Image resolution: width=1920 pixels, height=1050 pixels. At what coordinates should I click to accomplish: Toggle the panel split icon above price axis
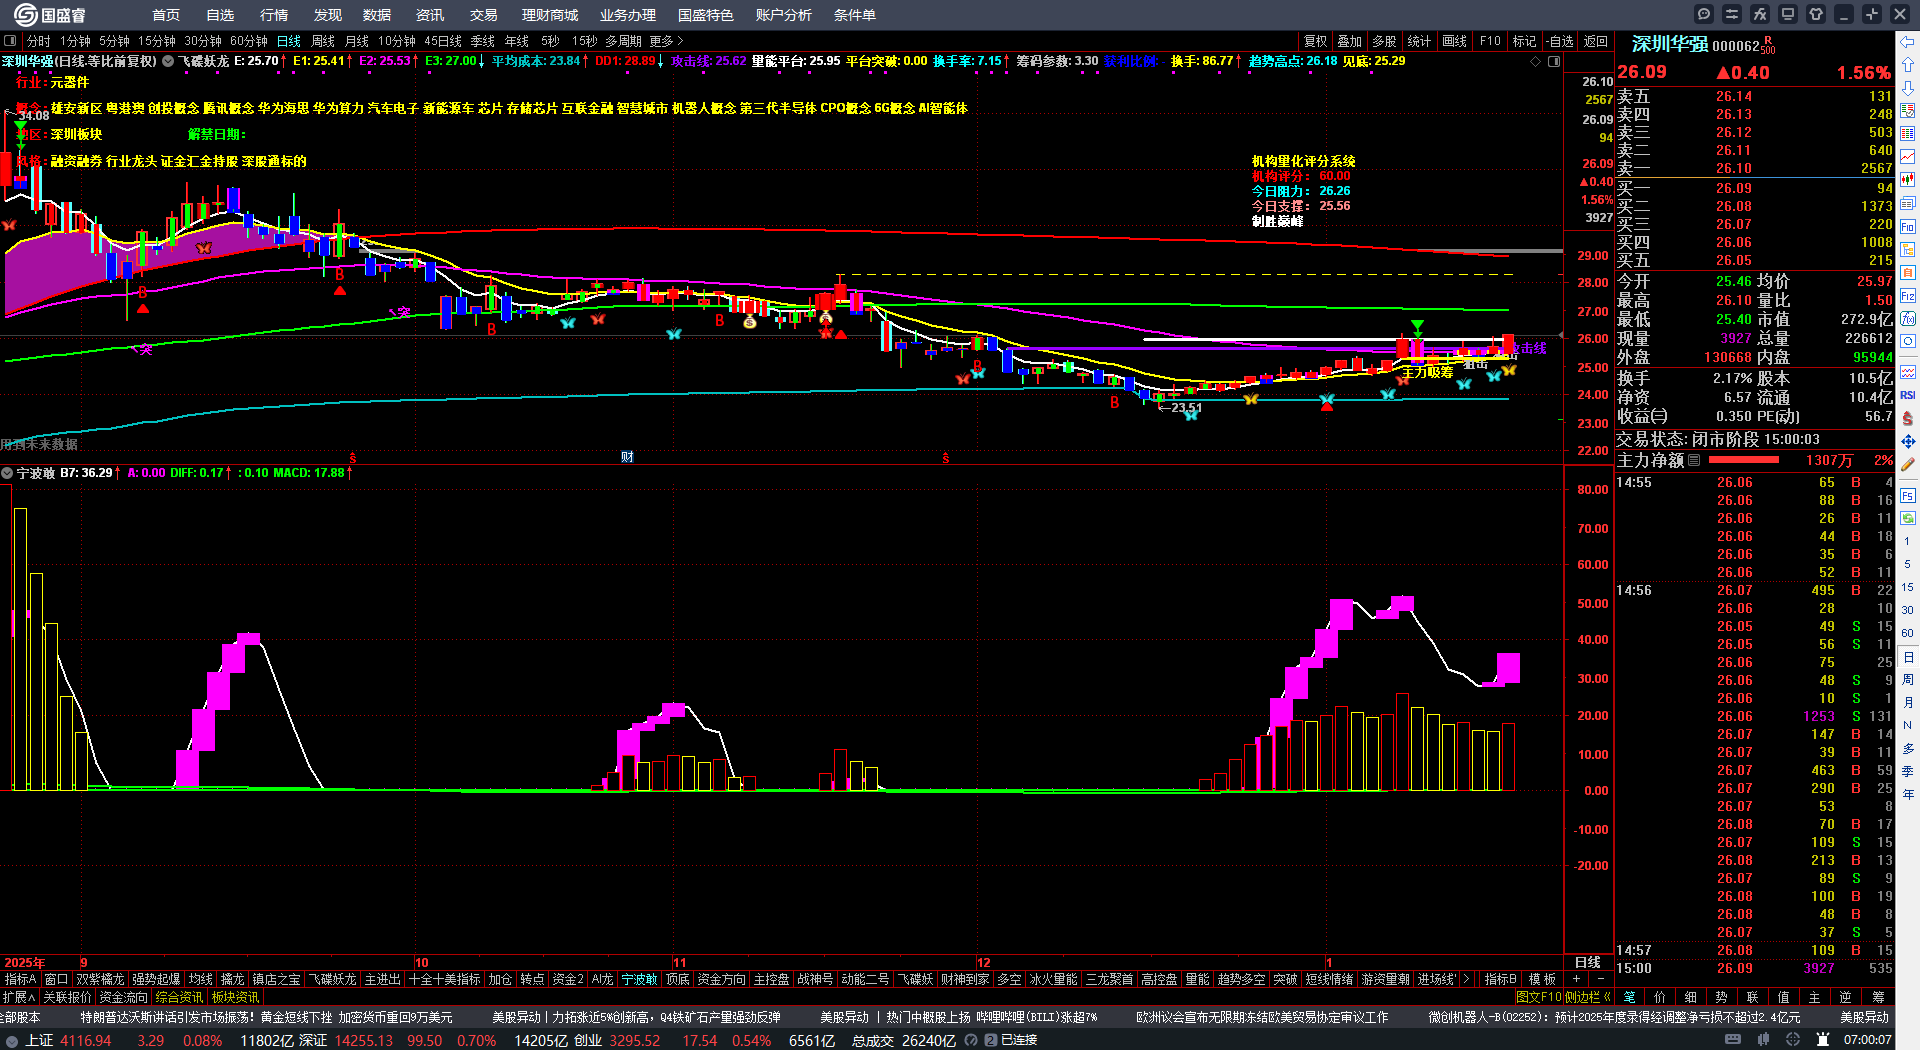tap(1554, 61)
